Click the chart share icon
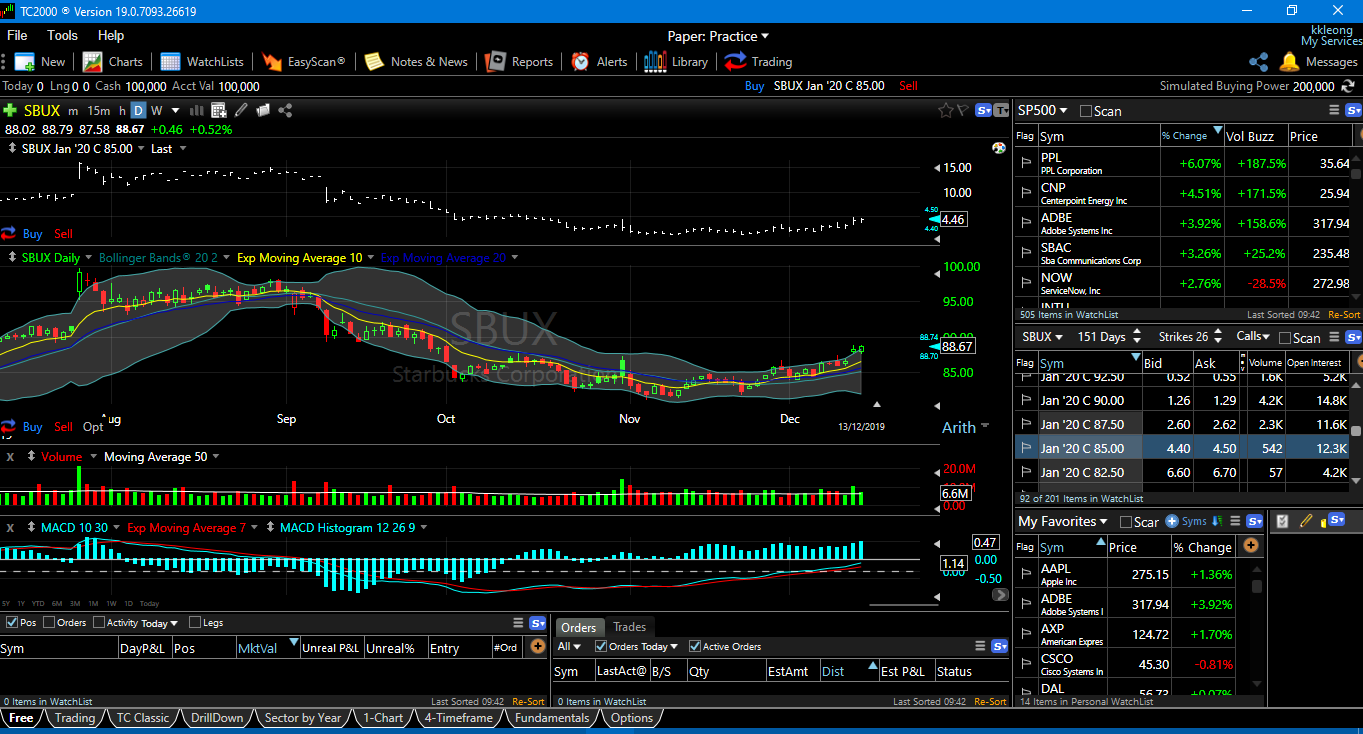 [x=286, y=110]
